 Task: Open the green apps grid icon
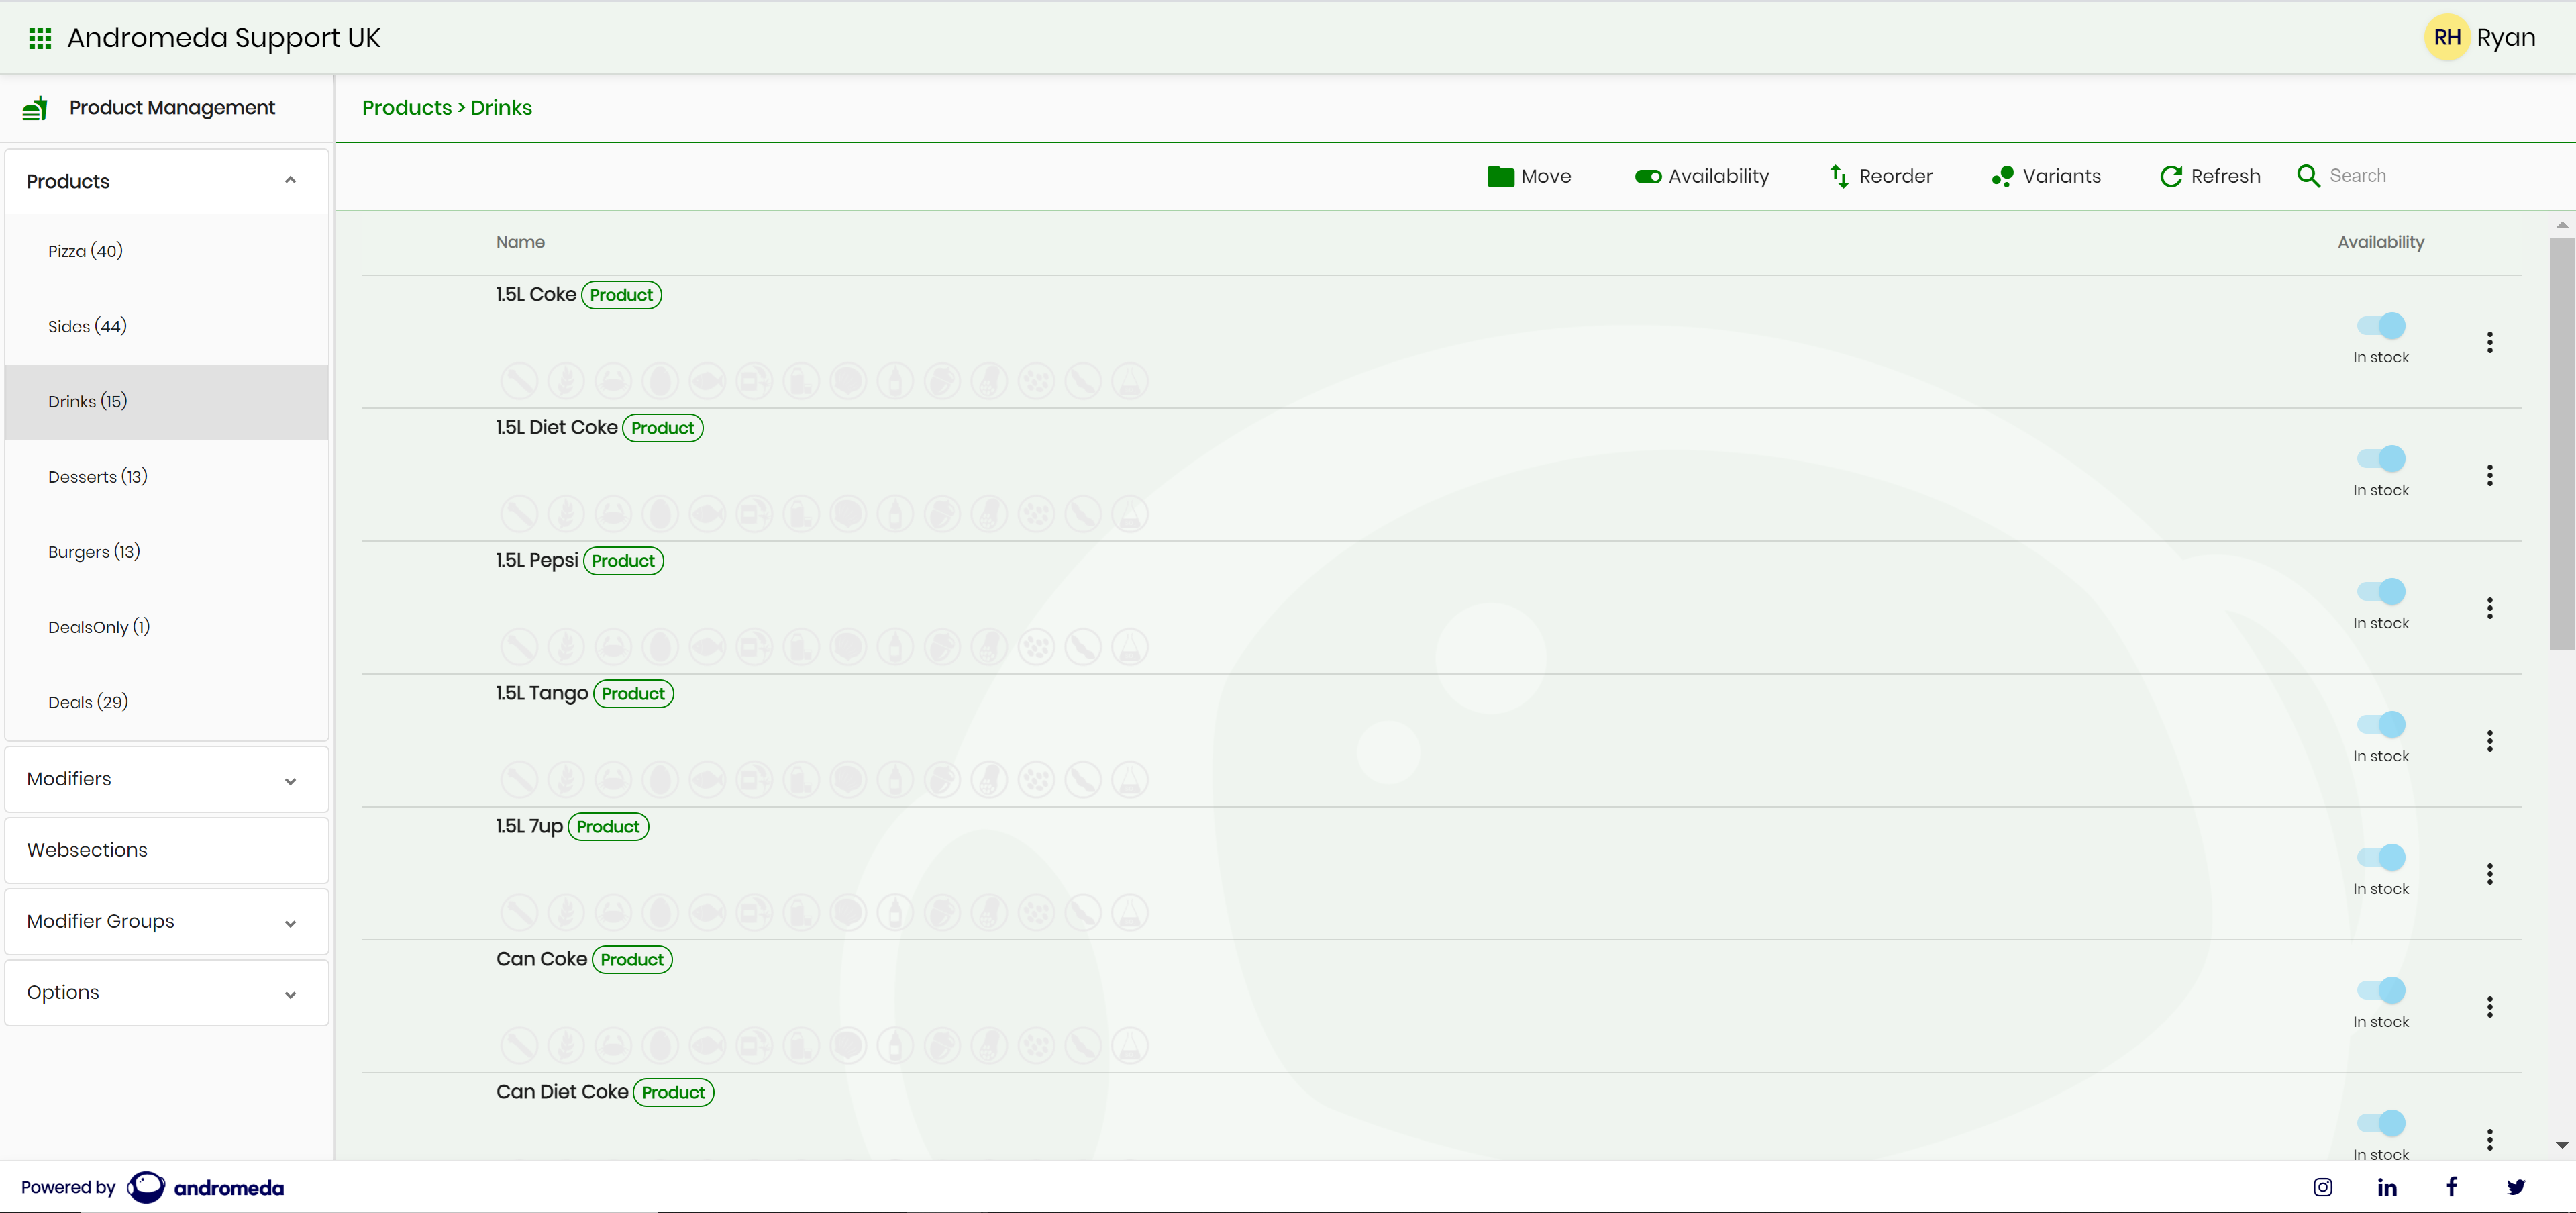(x=40, y=38)
